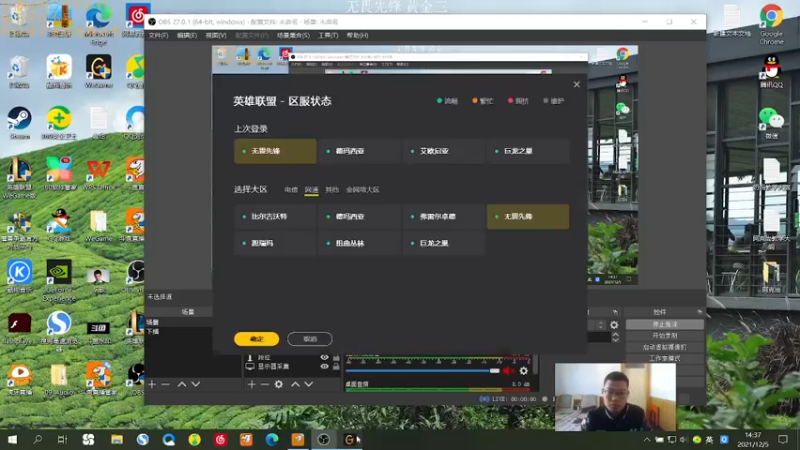Confirm with the yellow 确定 button
Image resolution: width=800 pixels, height=450 pixels.
257,339
